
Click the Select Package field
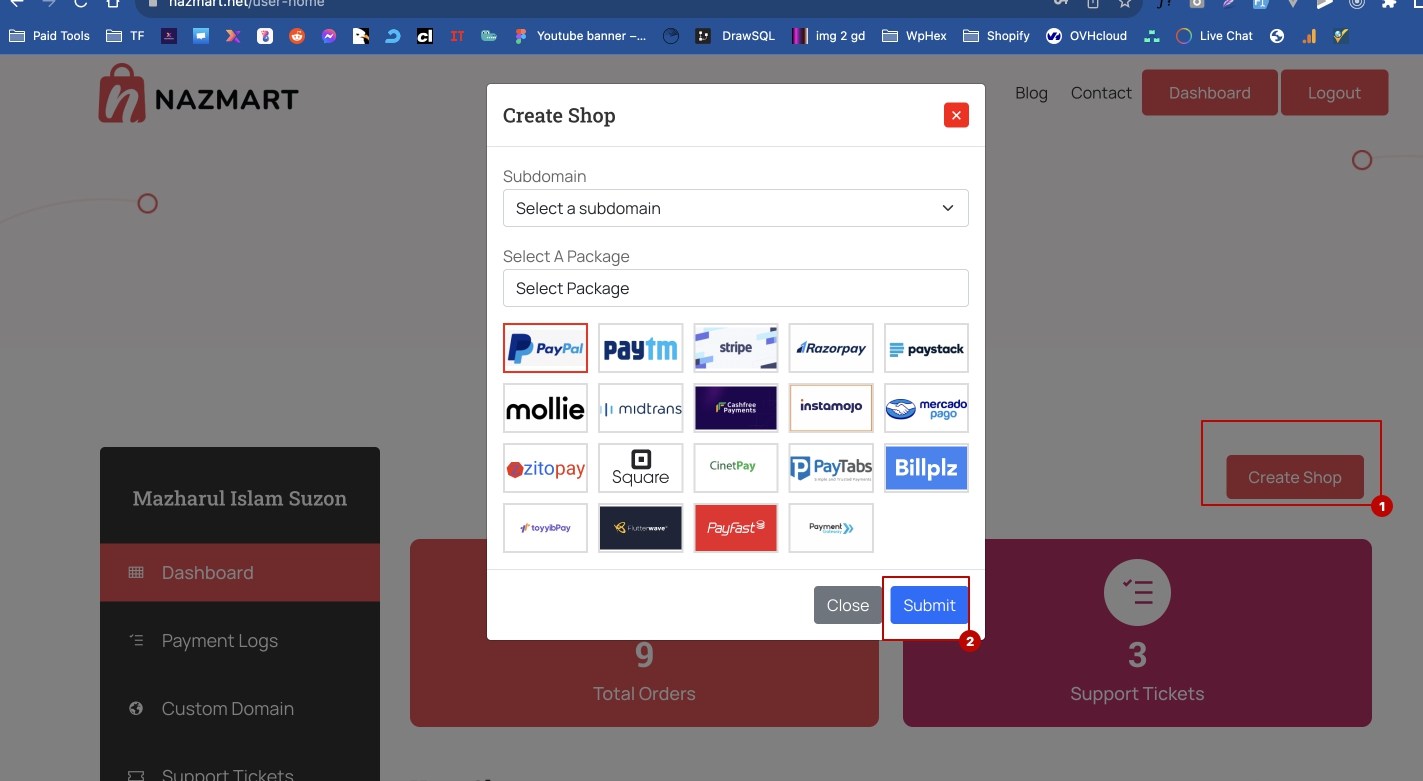click(x=735, y=288)
